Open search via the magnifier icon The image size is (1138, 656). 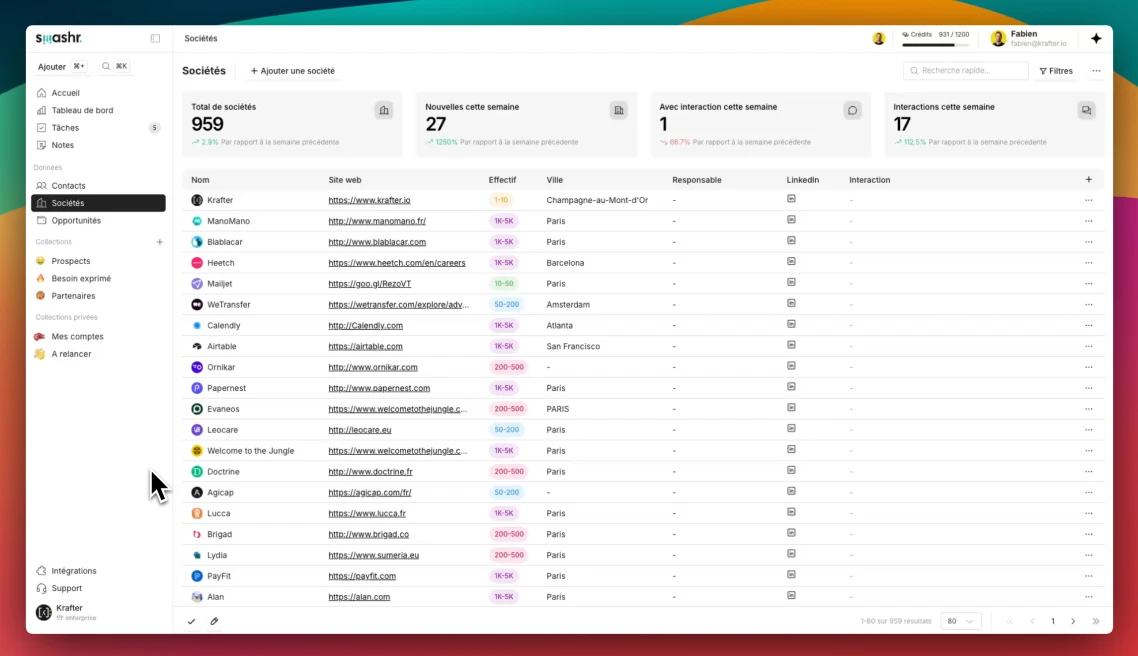[x=106, y=66]
